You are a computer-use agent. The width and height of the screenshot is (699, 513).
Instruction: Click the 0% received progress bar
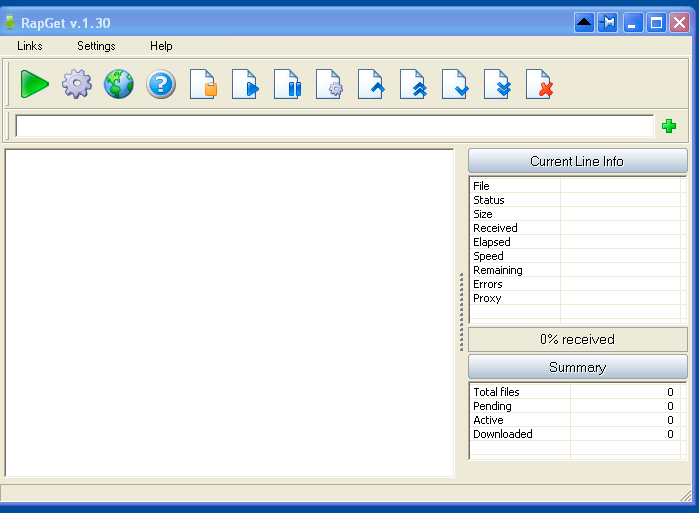(x=577, y=340)
